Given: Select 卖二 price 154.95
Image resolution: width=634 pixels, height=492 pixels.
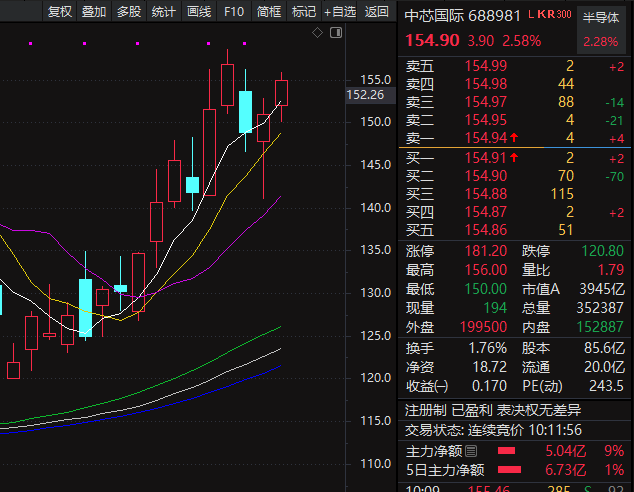Looking at the screenshot, I should tap(486, 120).
